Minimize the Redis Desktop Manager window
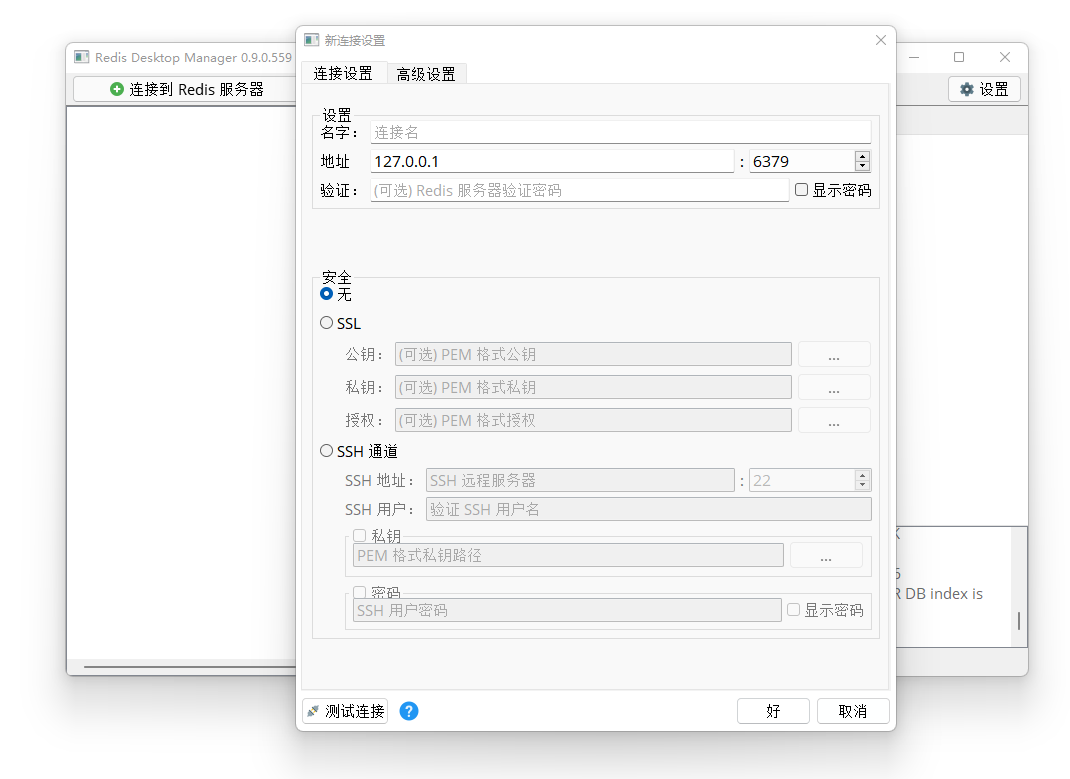1070x779 pixels. coord(914,57)
